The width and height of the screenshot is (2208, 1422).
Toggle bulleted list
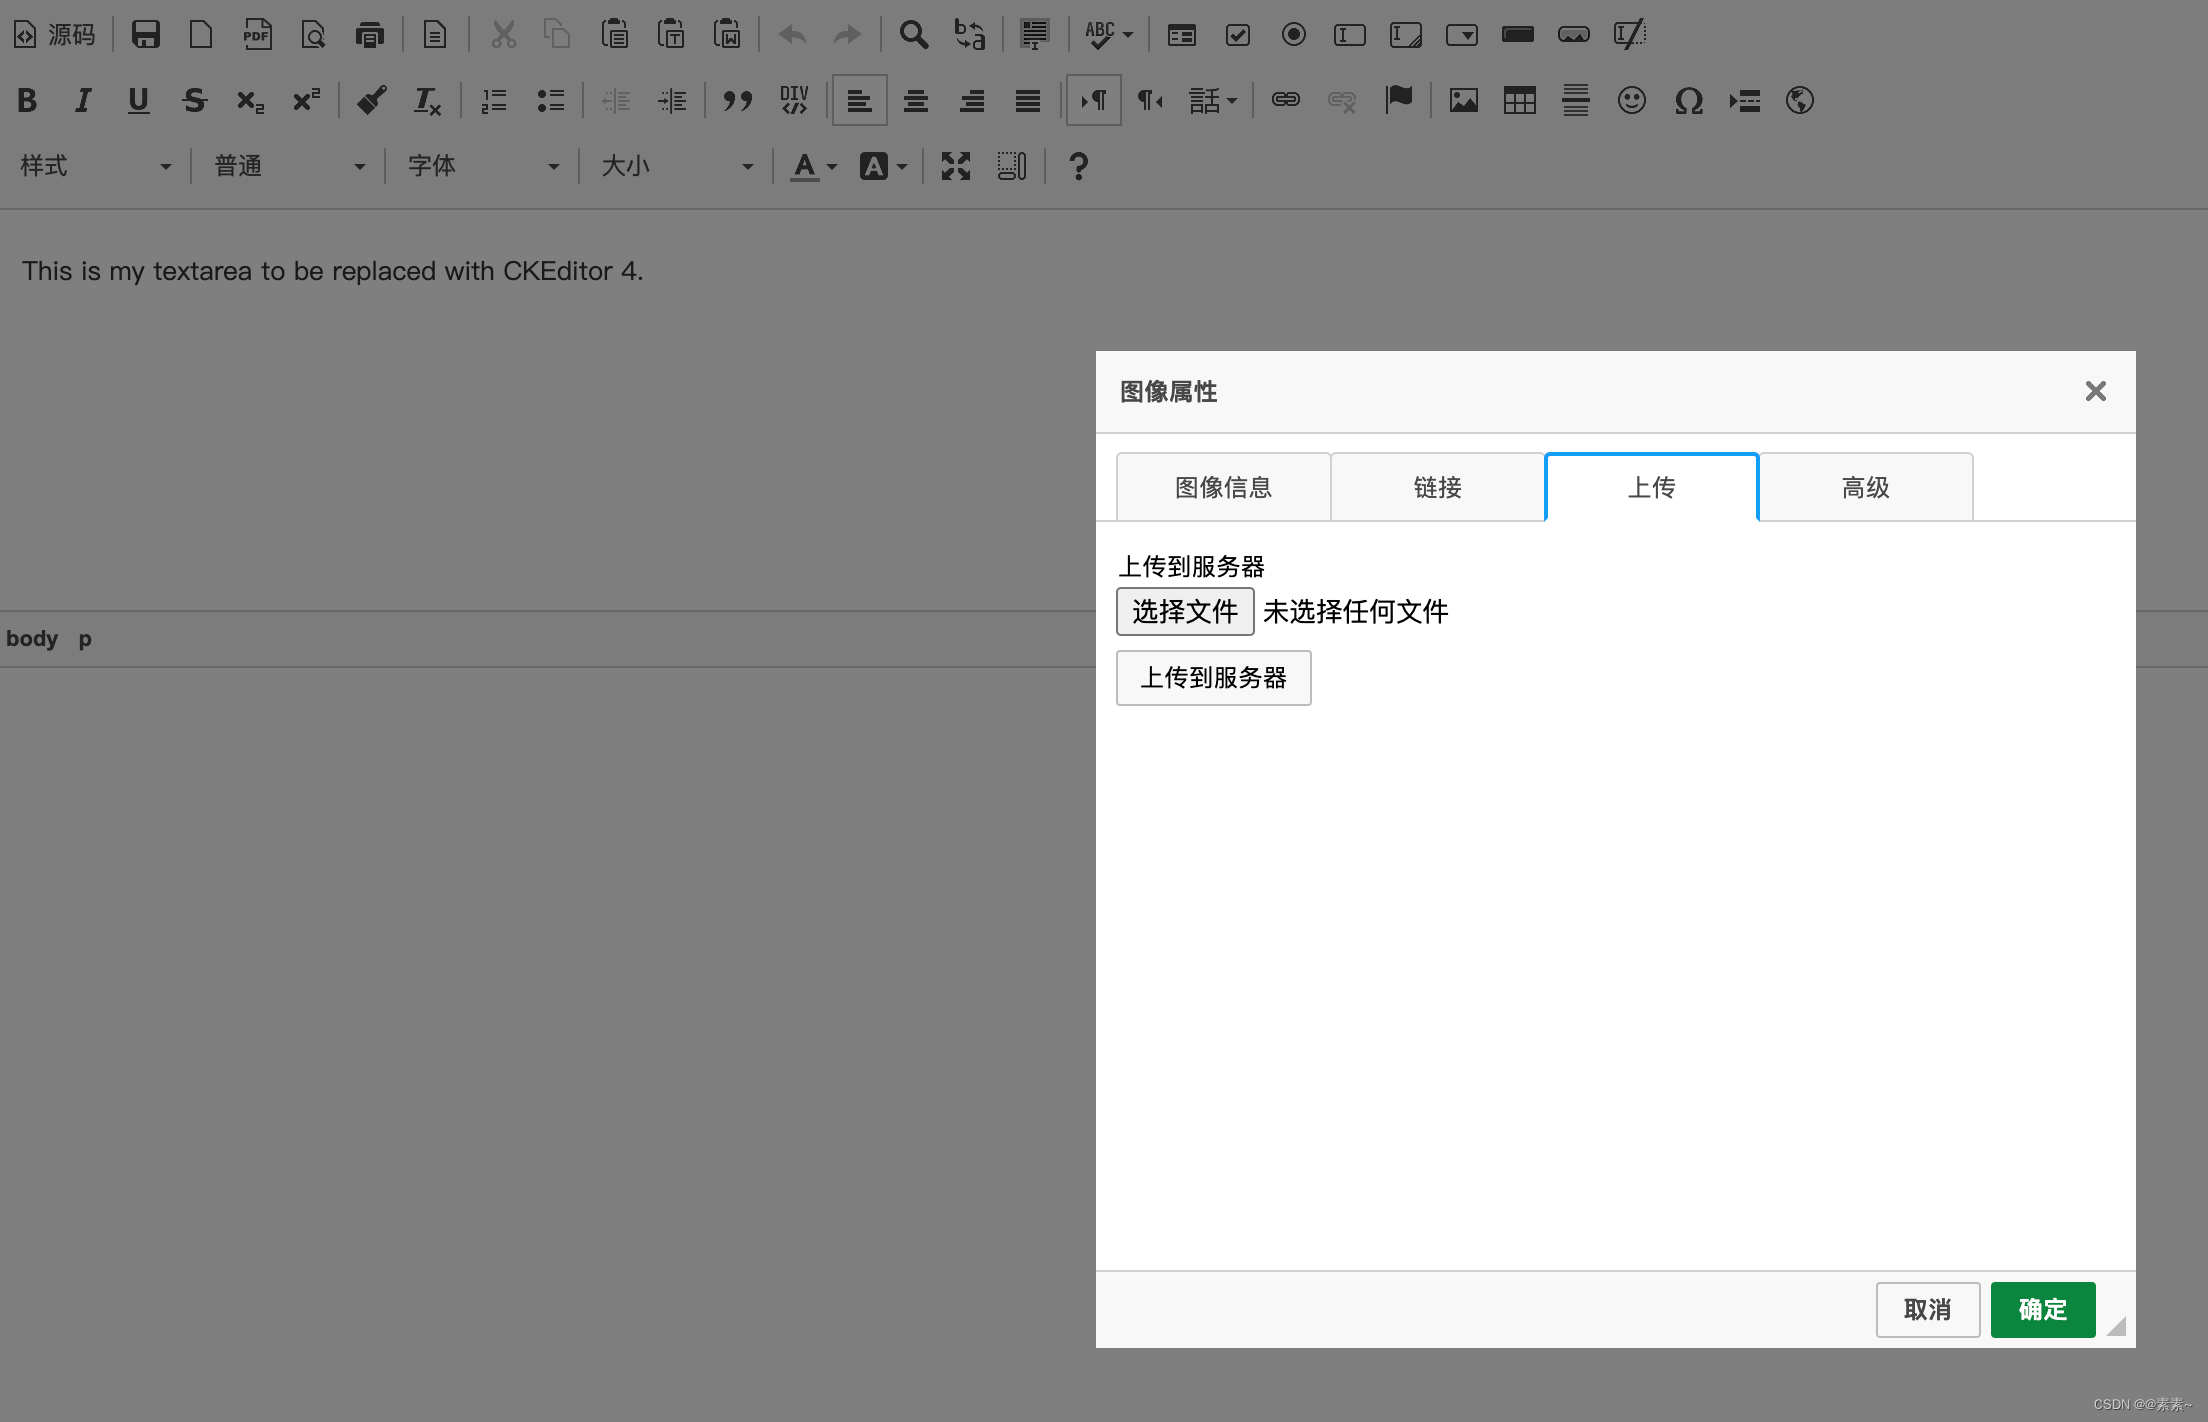(550, 100)
